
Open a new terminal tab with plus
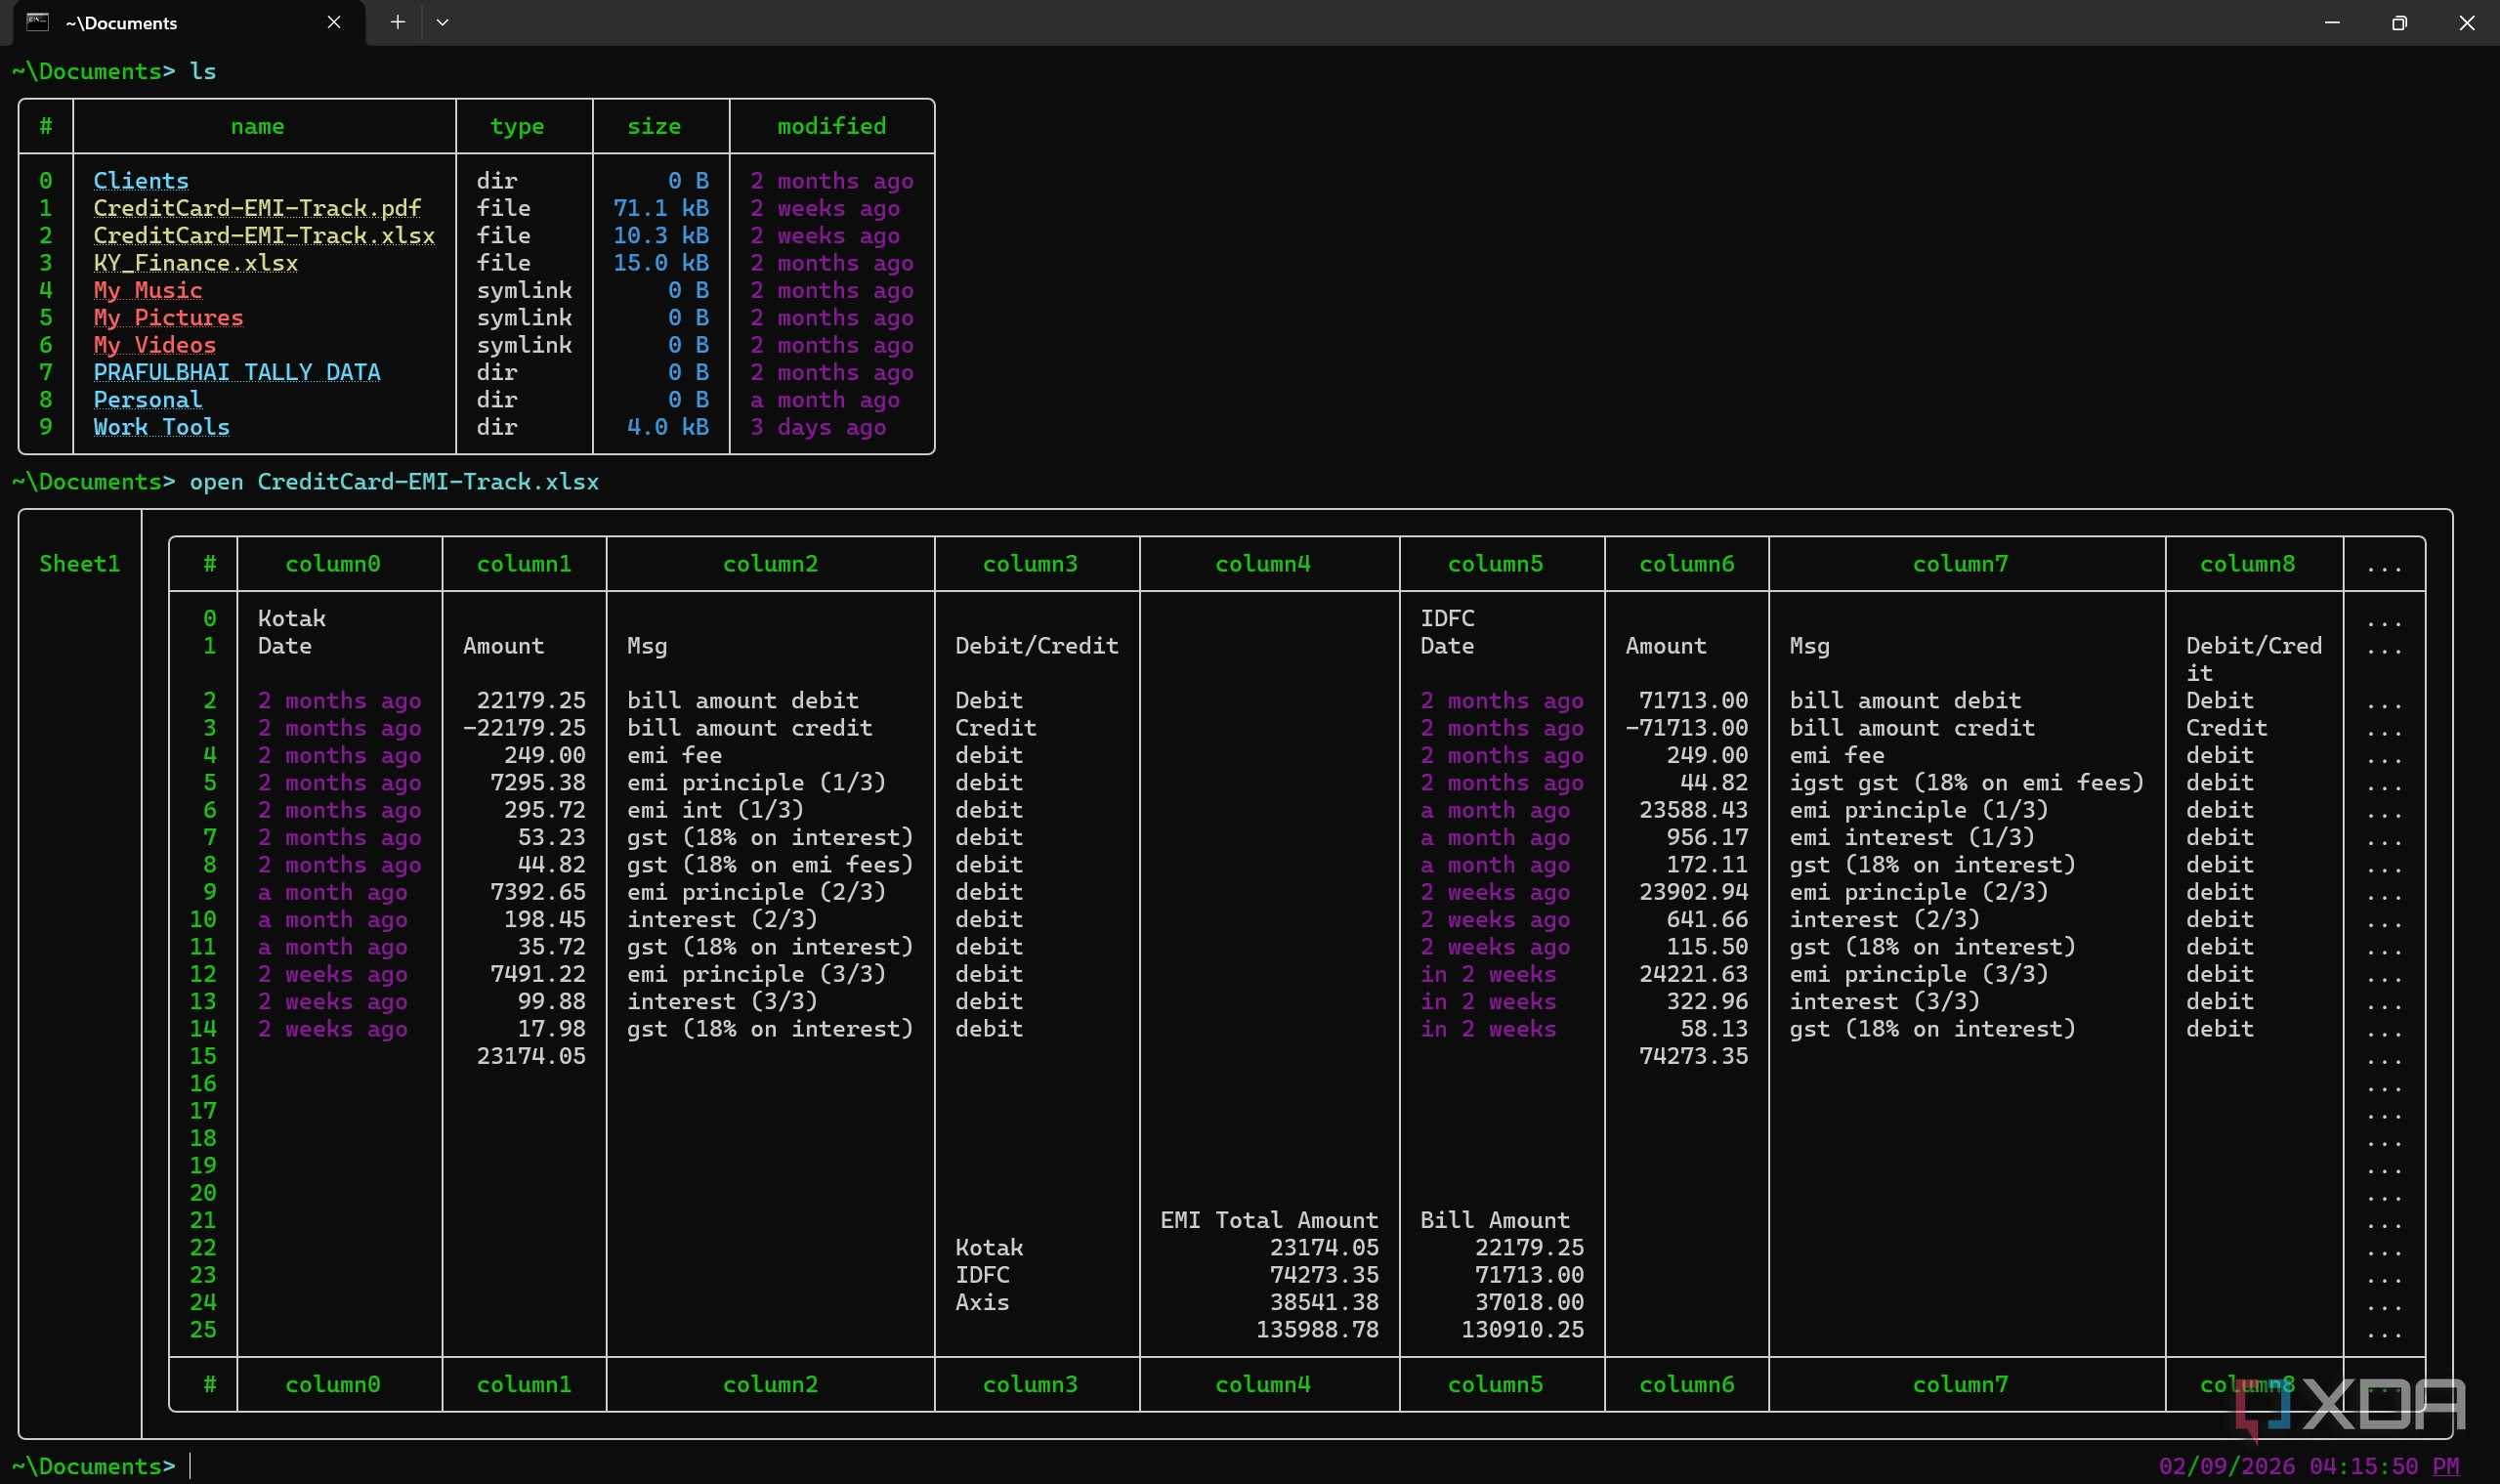[x=397, y=22]
